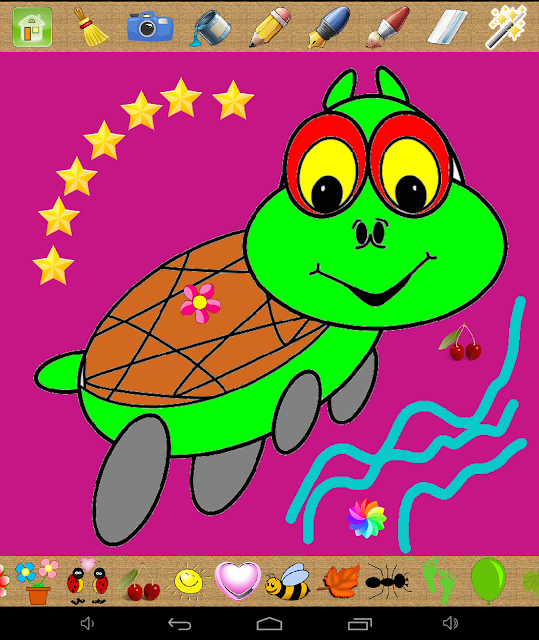Viewport: 539px width, 640px height.
Task: Choose the ladybugs sticker
Action: (x=87, y=582)
